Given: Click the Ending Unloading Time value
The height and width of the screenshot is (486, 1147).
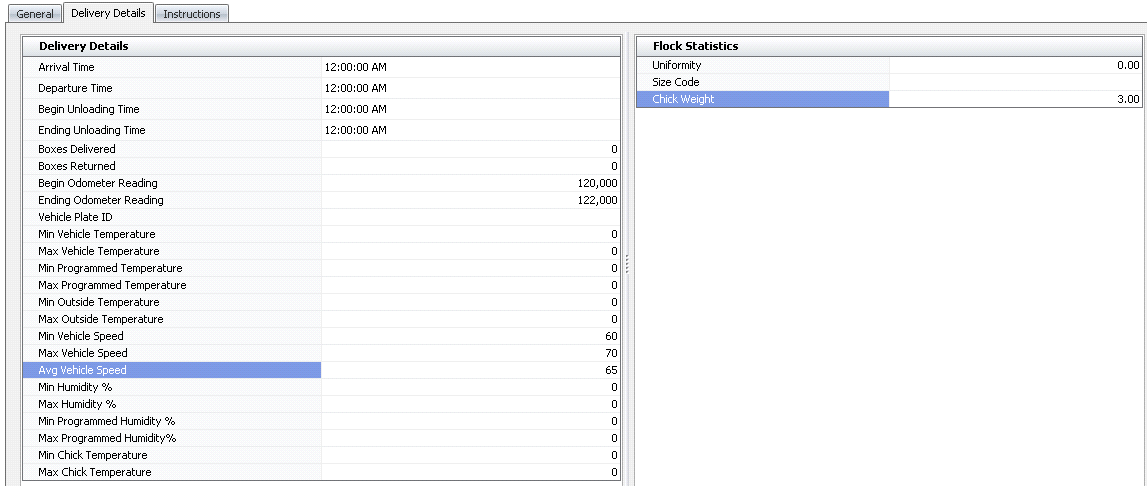Looking at the screenshot, I should (470, 130).
